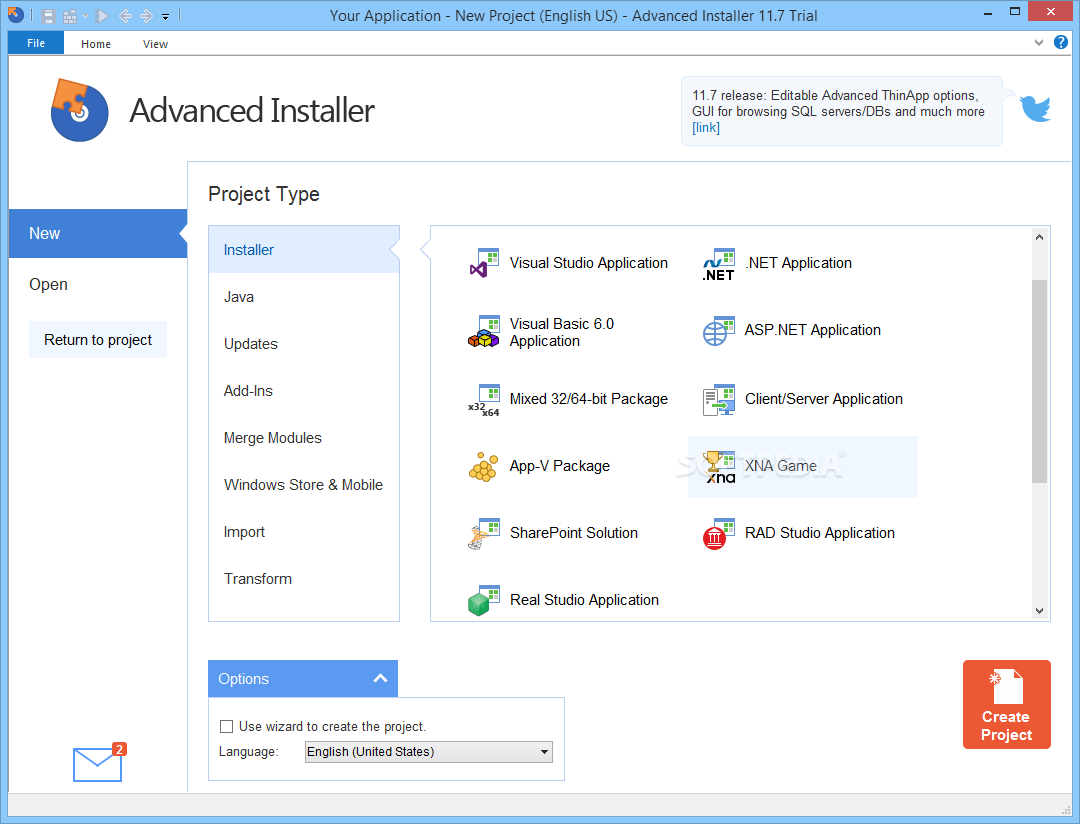Click the Advanced Installer puzzle logo
This screenshot has height=824, width=1080.
pyautogui.click(x=79, y=110)
